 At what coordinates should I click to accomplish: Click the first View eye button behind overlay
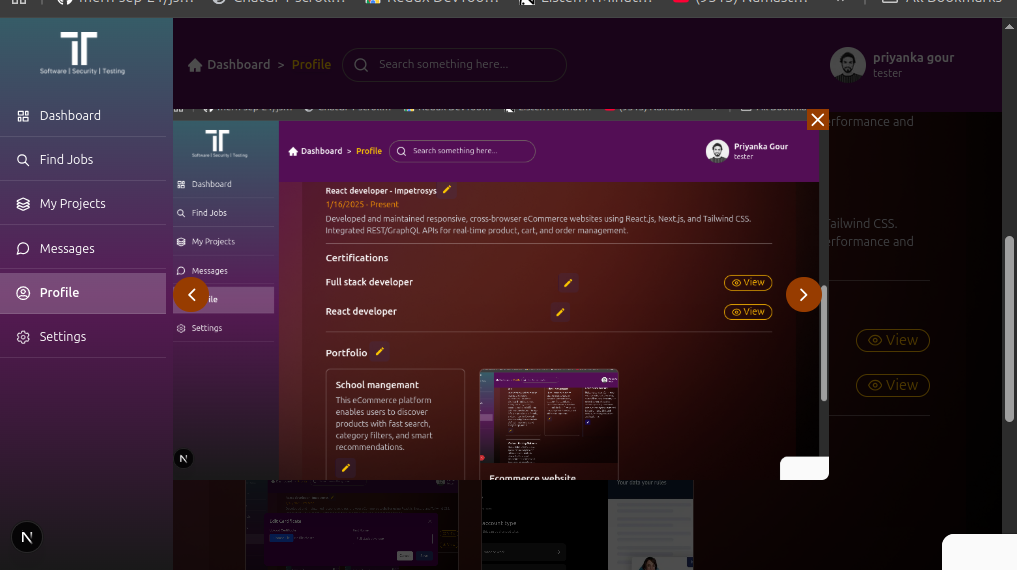point(892,340)
